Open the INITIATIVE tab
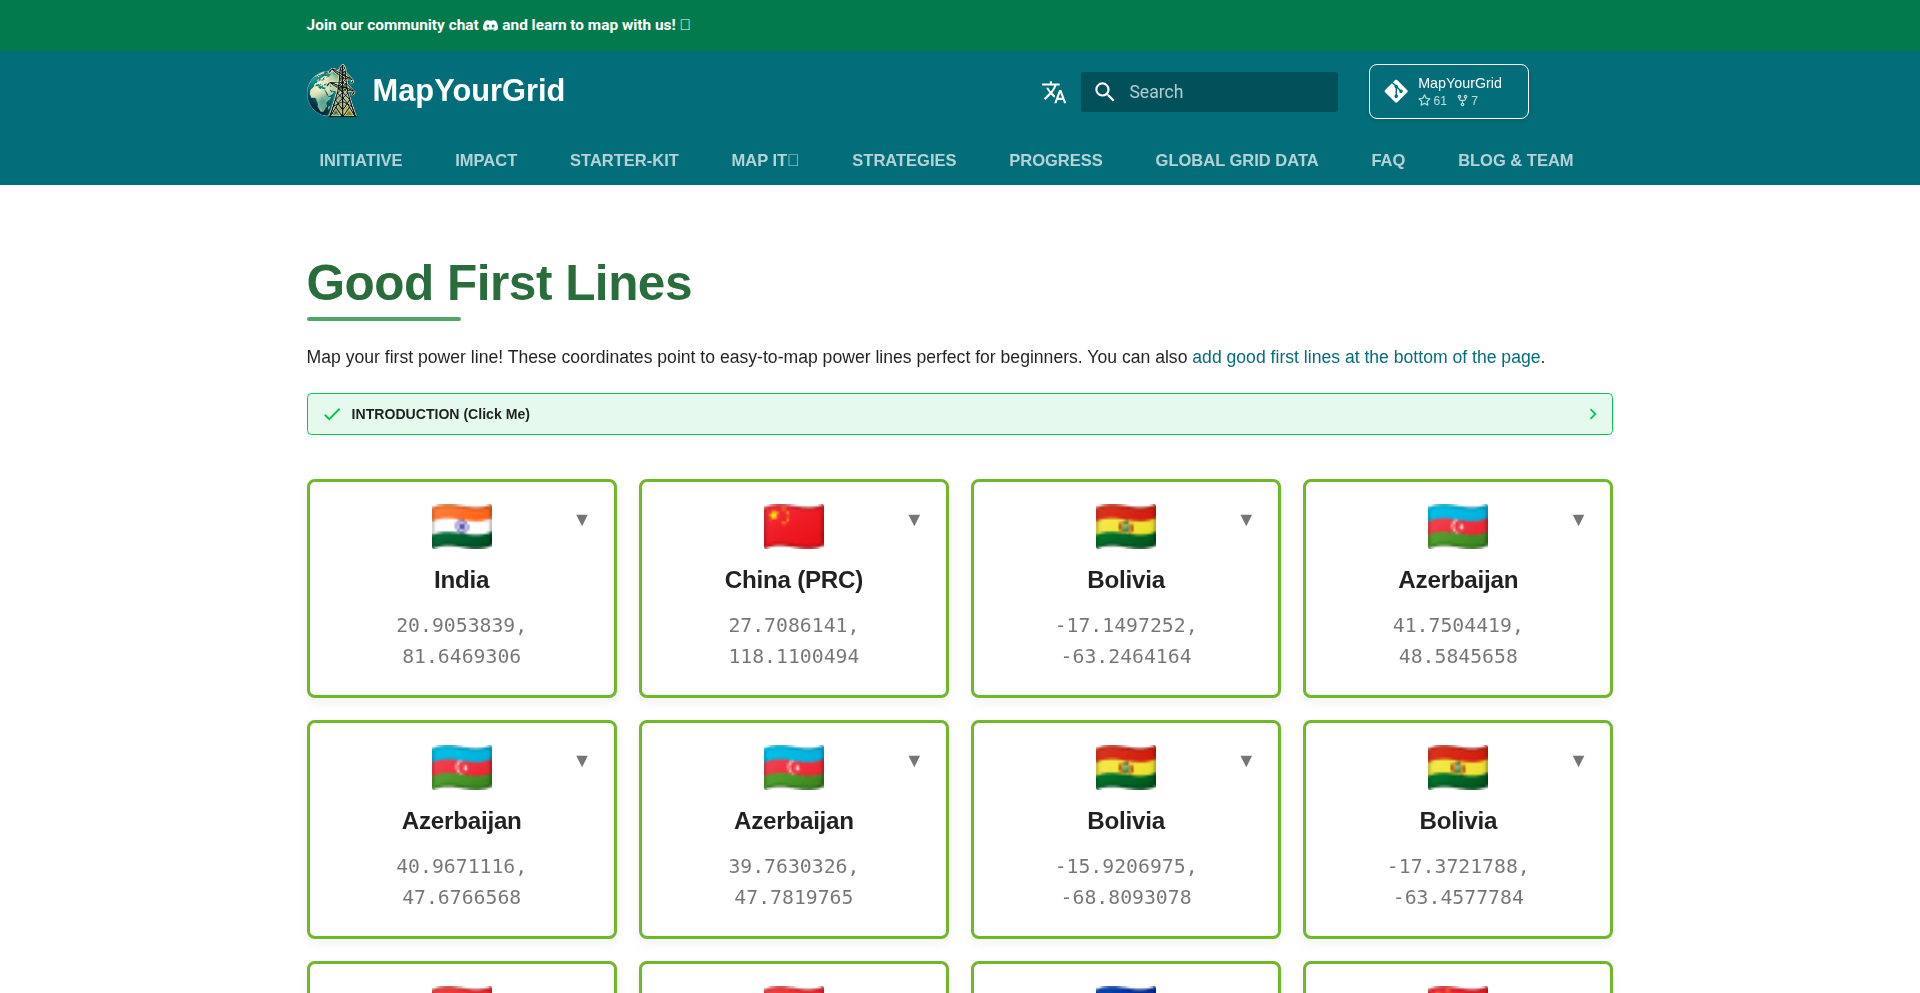This screenshot has height=993, width=1920. tap(361, 160)
